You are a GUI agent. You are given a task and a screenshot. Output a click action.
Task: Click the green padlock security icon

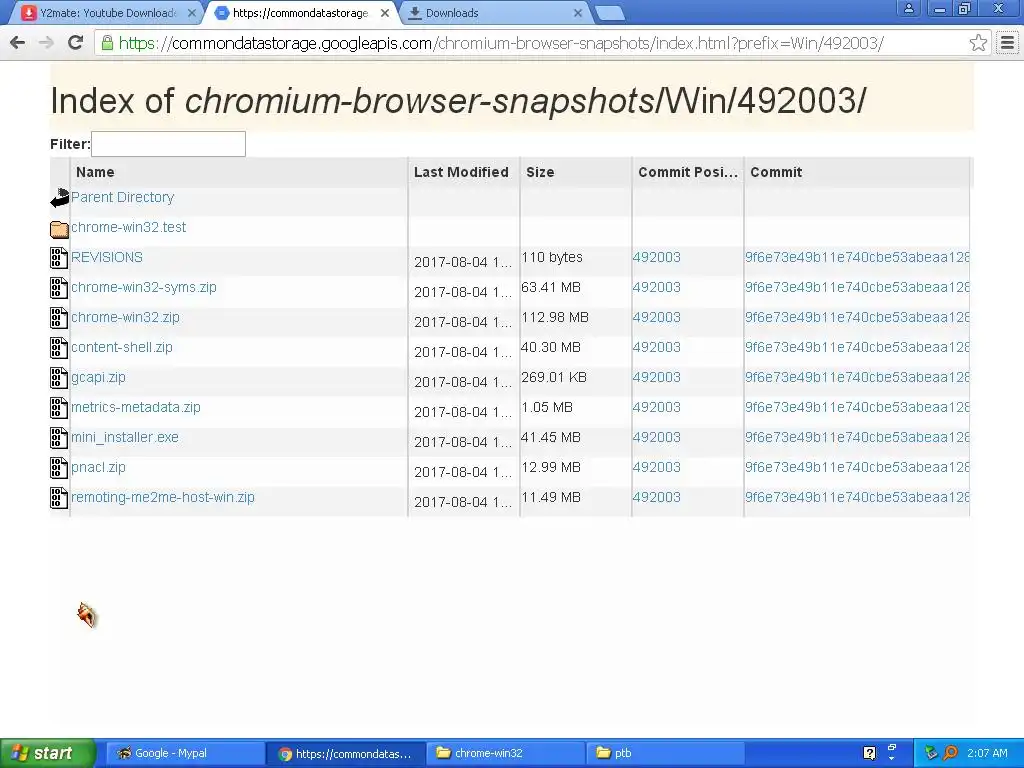[x=106, y=43]
